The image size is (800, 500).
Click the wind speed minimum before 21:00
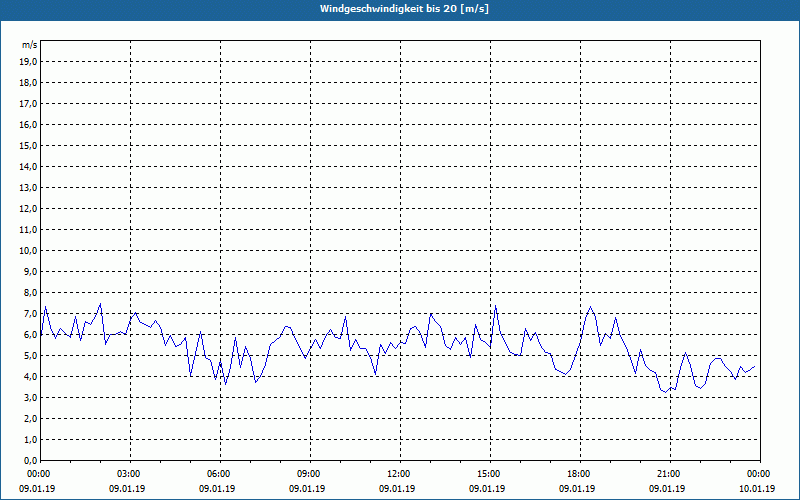[665, 392]
